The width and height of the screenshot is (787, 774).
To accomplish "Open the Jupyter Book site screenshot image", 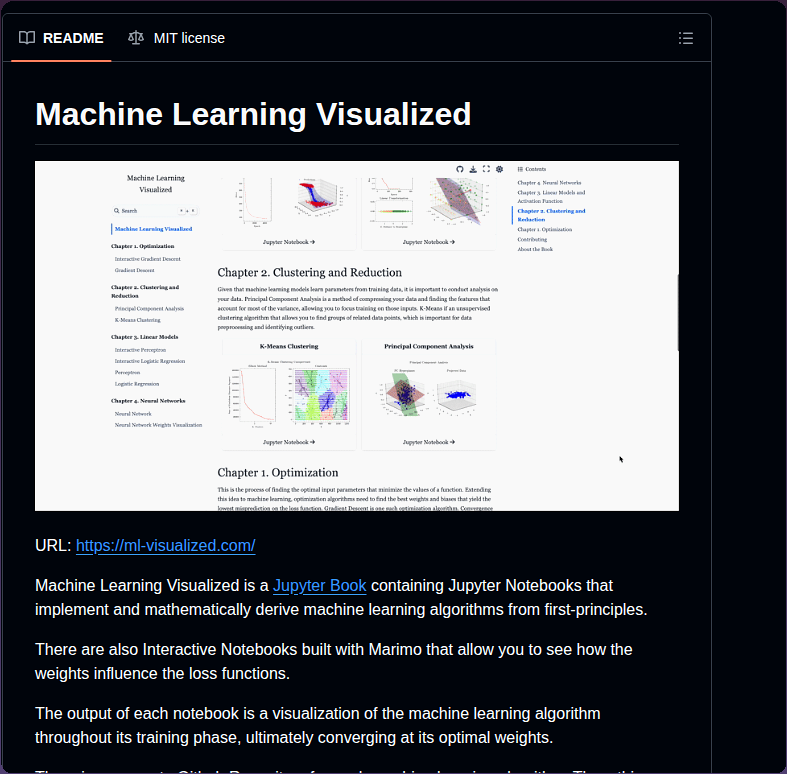I will click(357, 336).
